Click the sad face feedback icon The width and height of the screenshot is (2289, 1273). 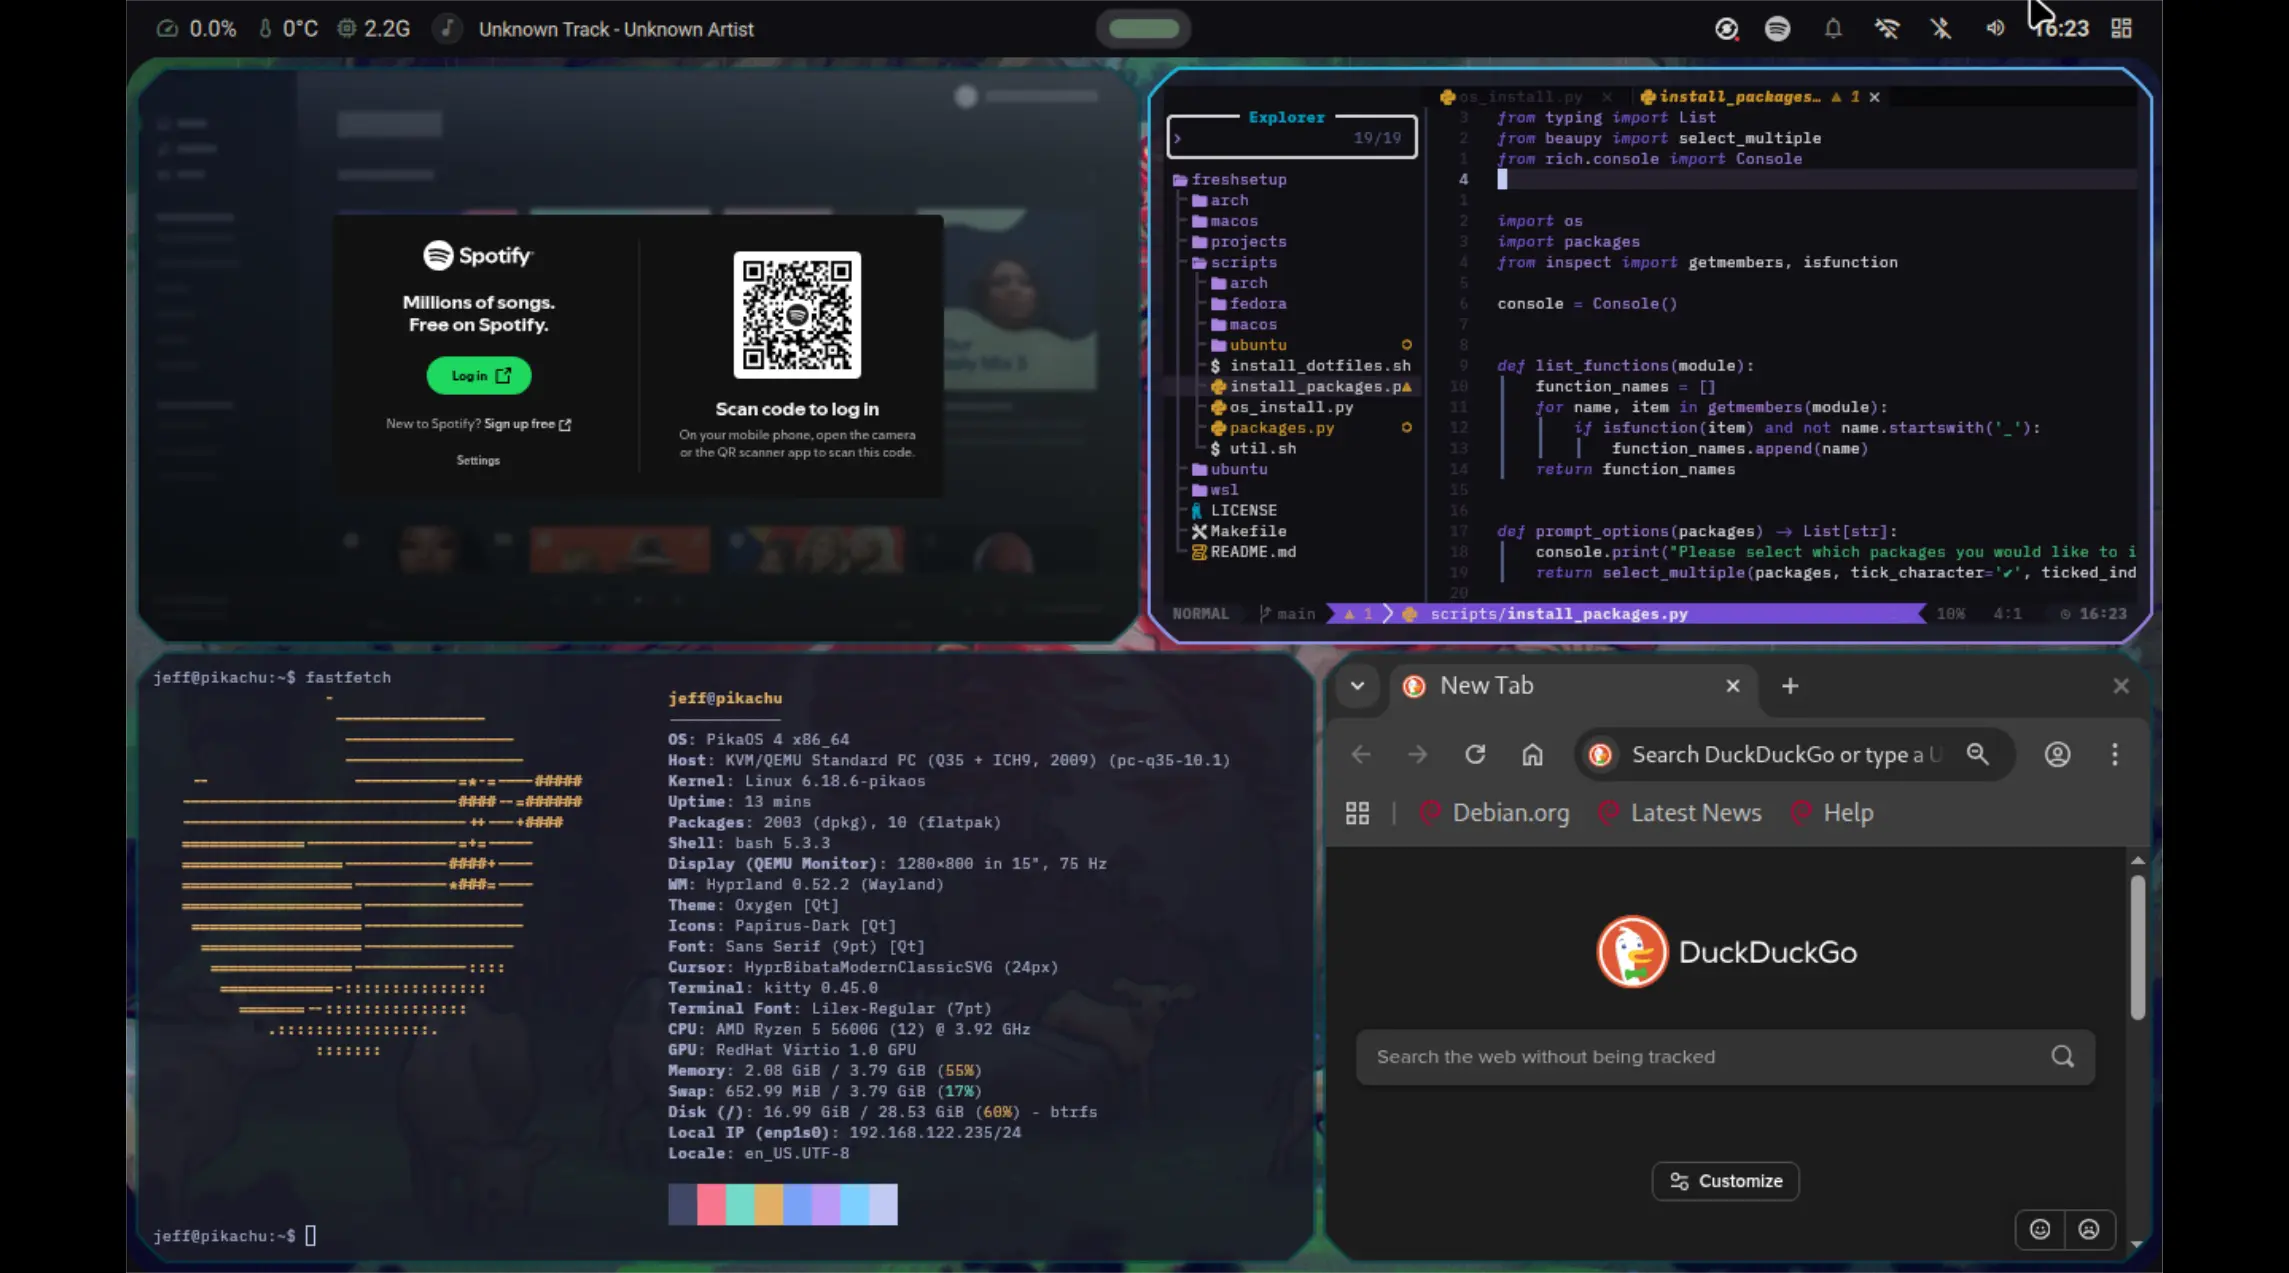coord(2089,1229)
